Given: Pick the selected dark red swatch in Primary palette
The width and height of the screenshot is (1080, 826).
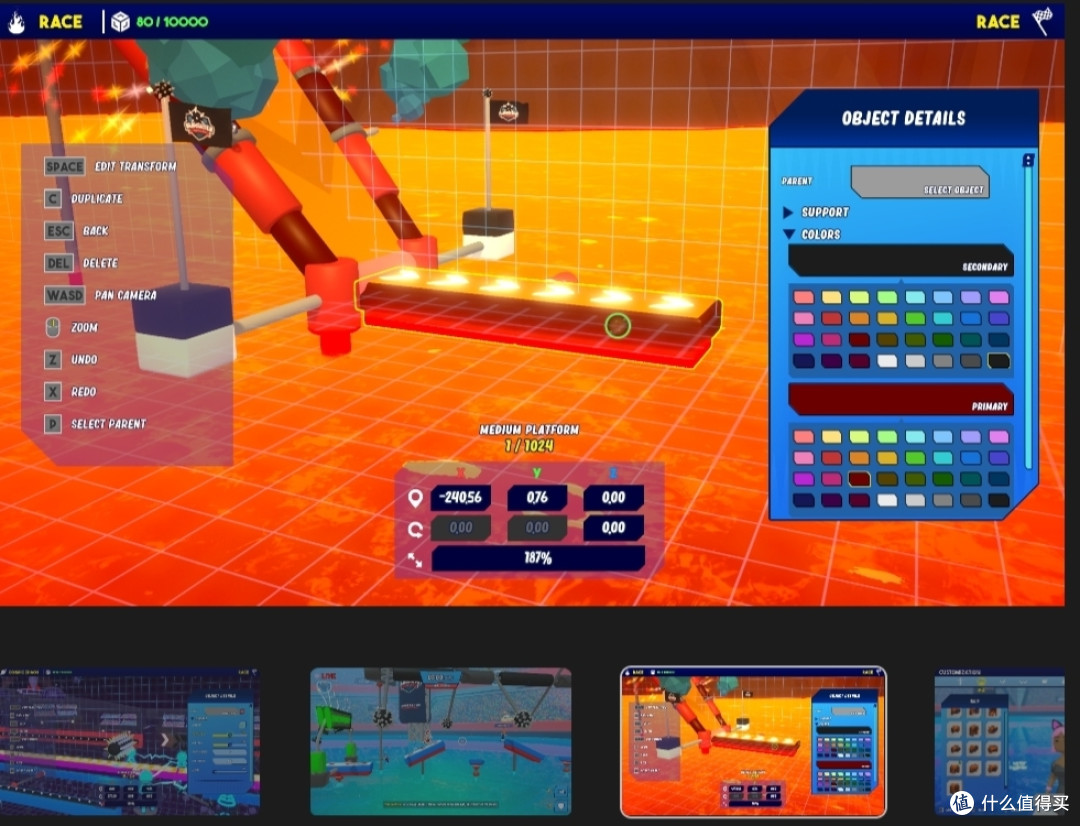Looking at the screenshot, I should pos(860,479).
